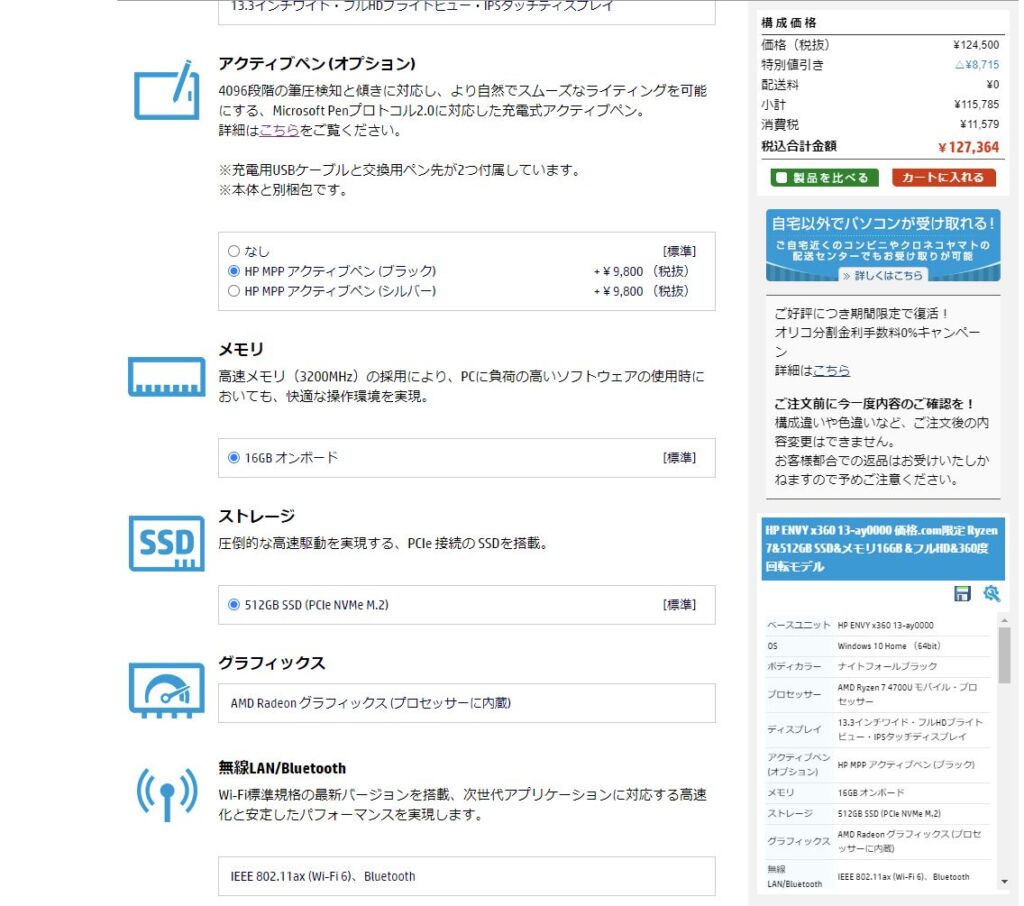Click the 価格（税抜） ¥124,500 value
Viewport: 1024px width, 906px height.
point(976,45)
